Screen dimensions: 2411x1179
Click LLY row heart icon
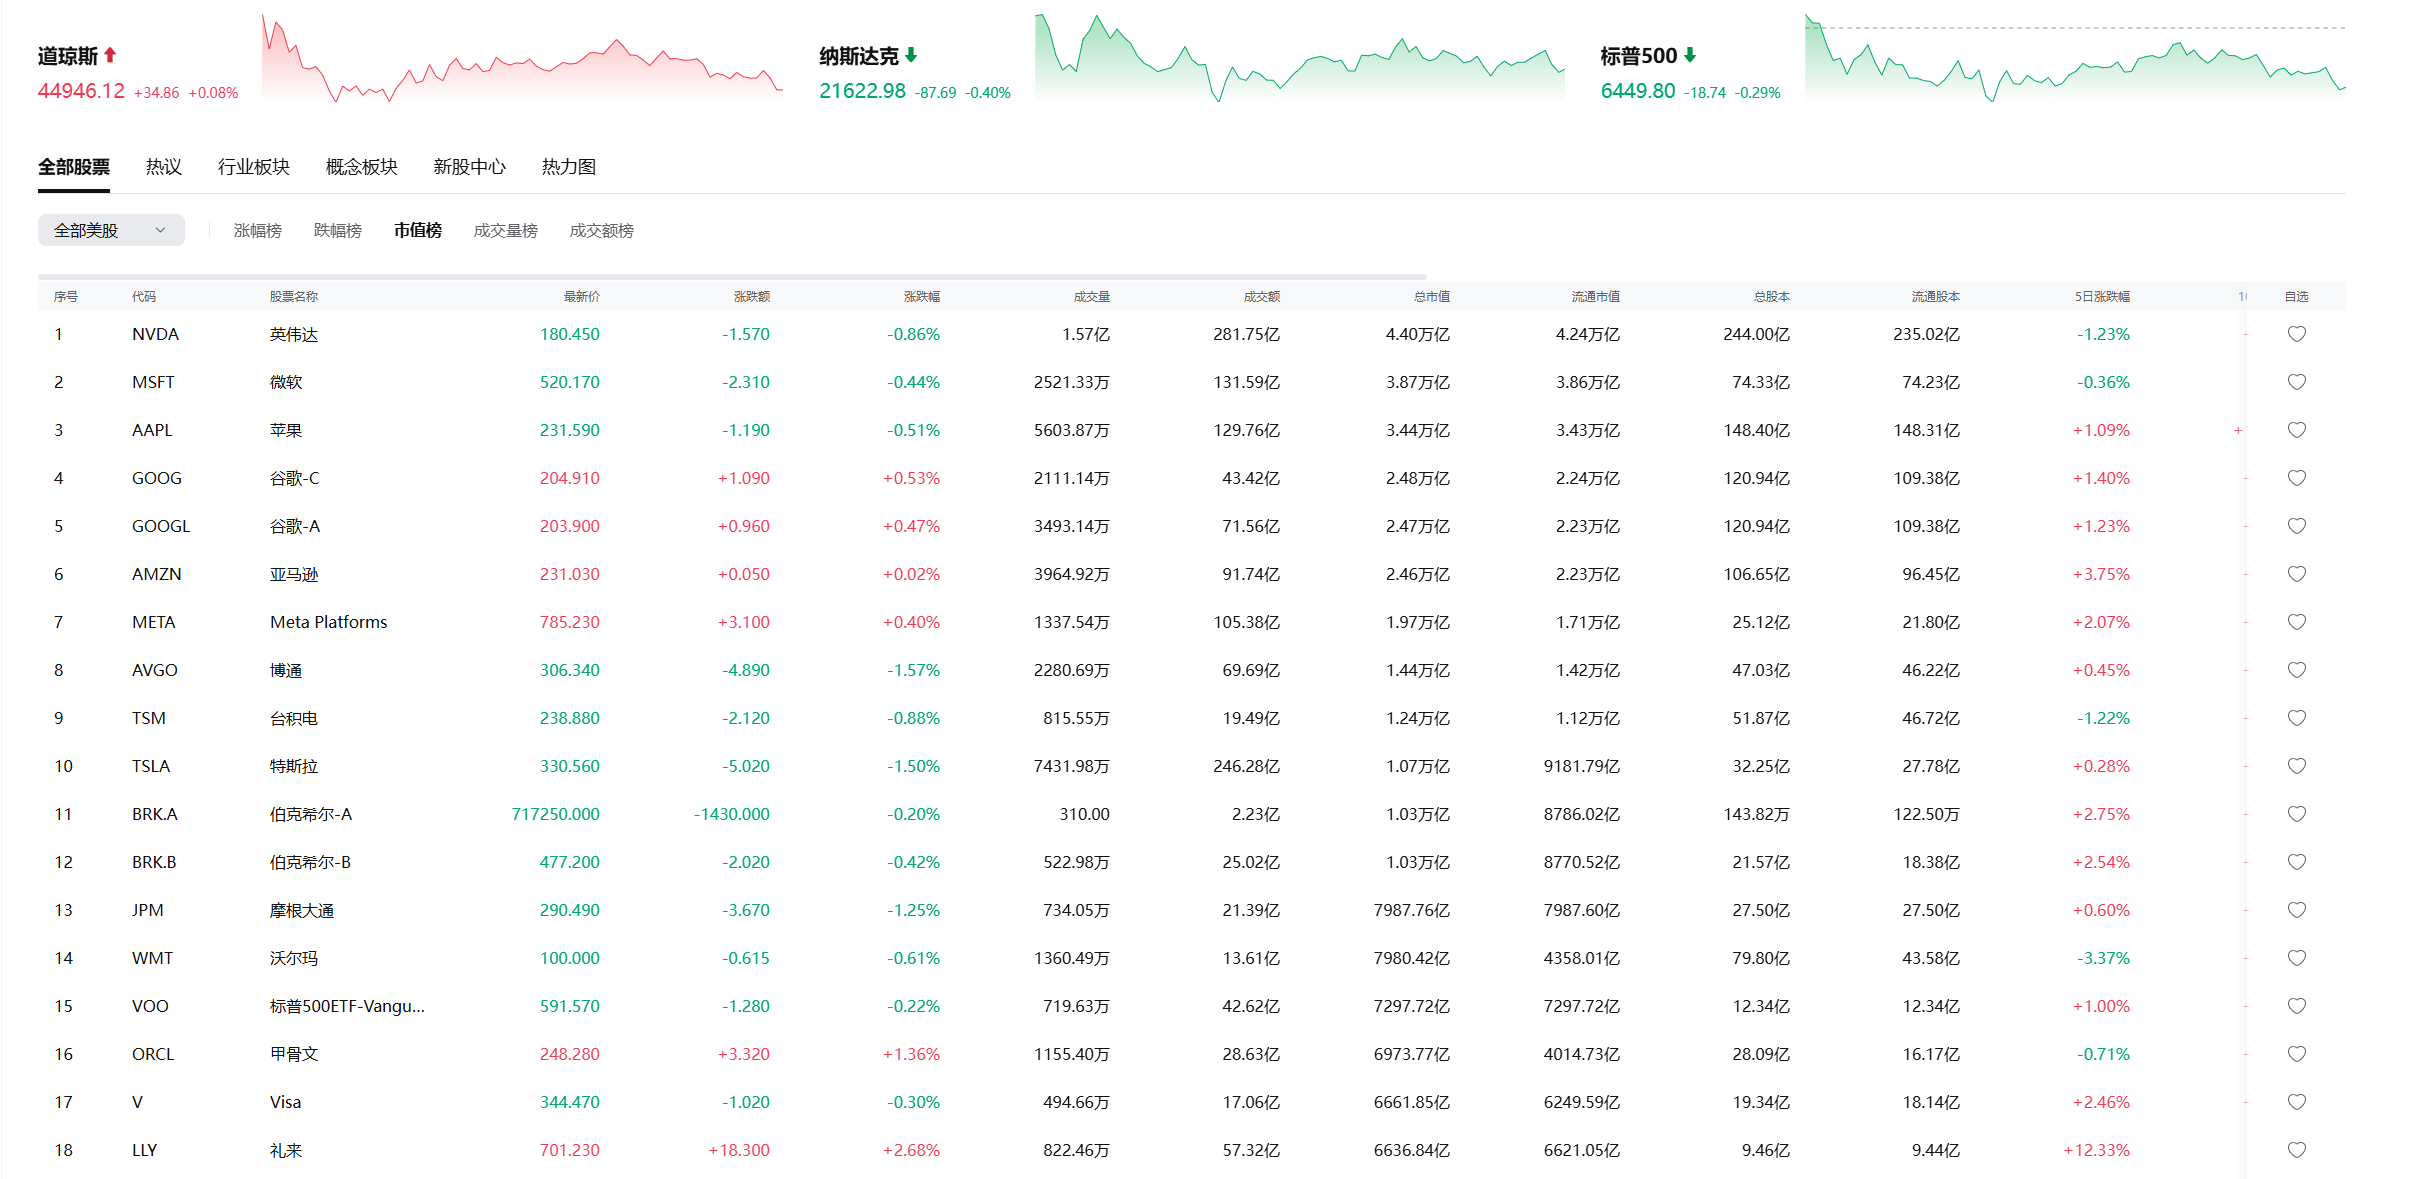click(x=2296, y=1150)
